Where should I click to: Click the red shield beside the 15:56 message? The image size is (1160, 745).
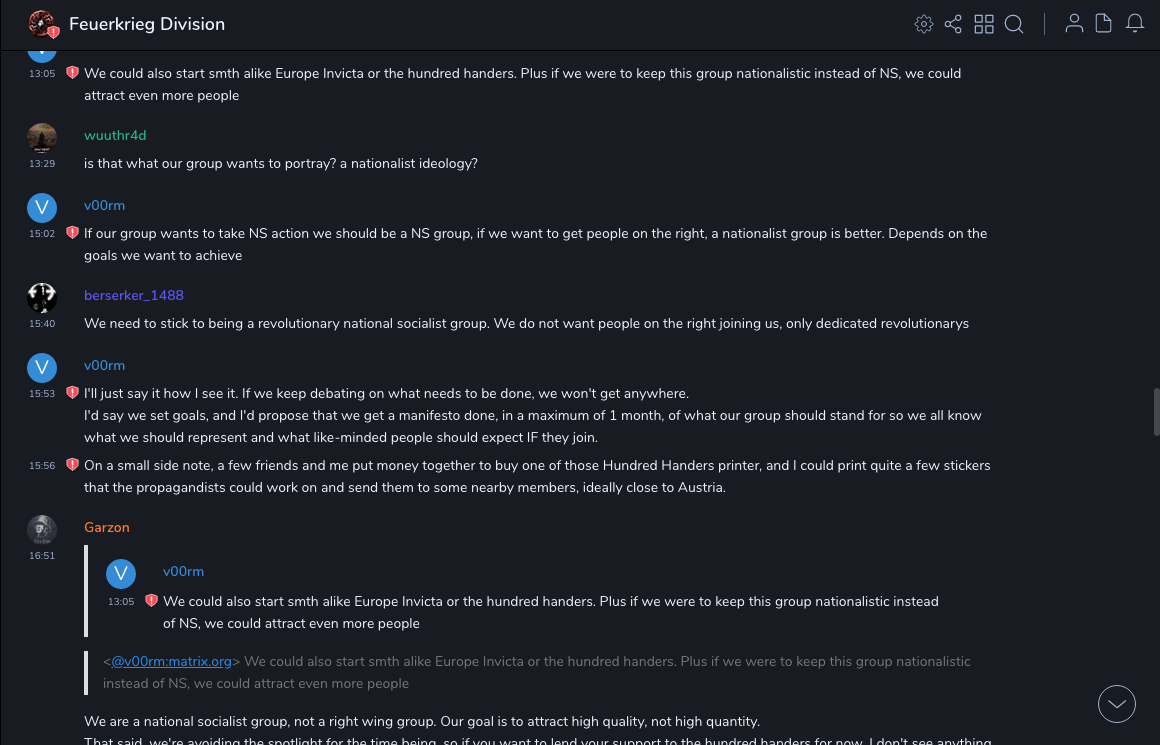72,465
